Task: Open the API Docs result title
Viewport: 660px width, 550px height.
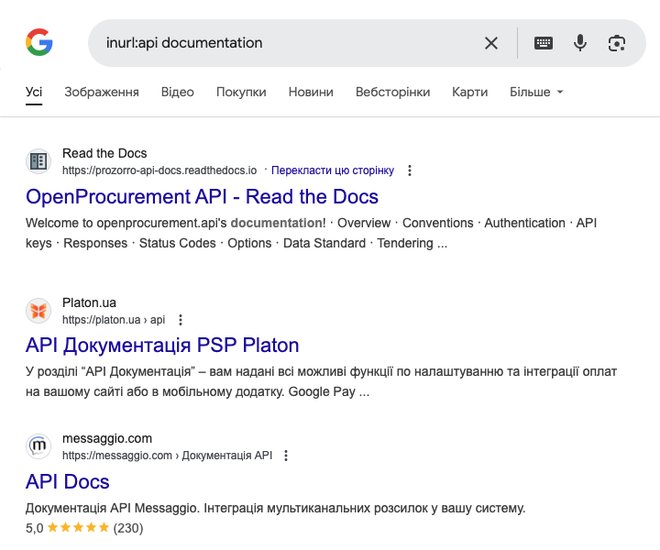Action: (x=67, y=481)
